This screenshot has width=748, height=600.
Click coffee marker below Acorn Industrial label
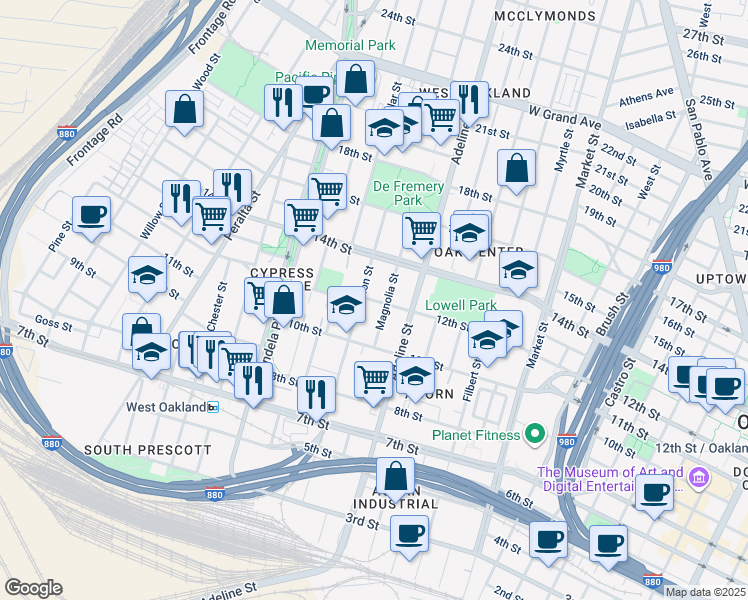(409, 533)
